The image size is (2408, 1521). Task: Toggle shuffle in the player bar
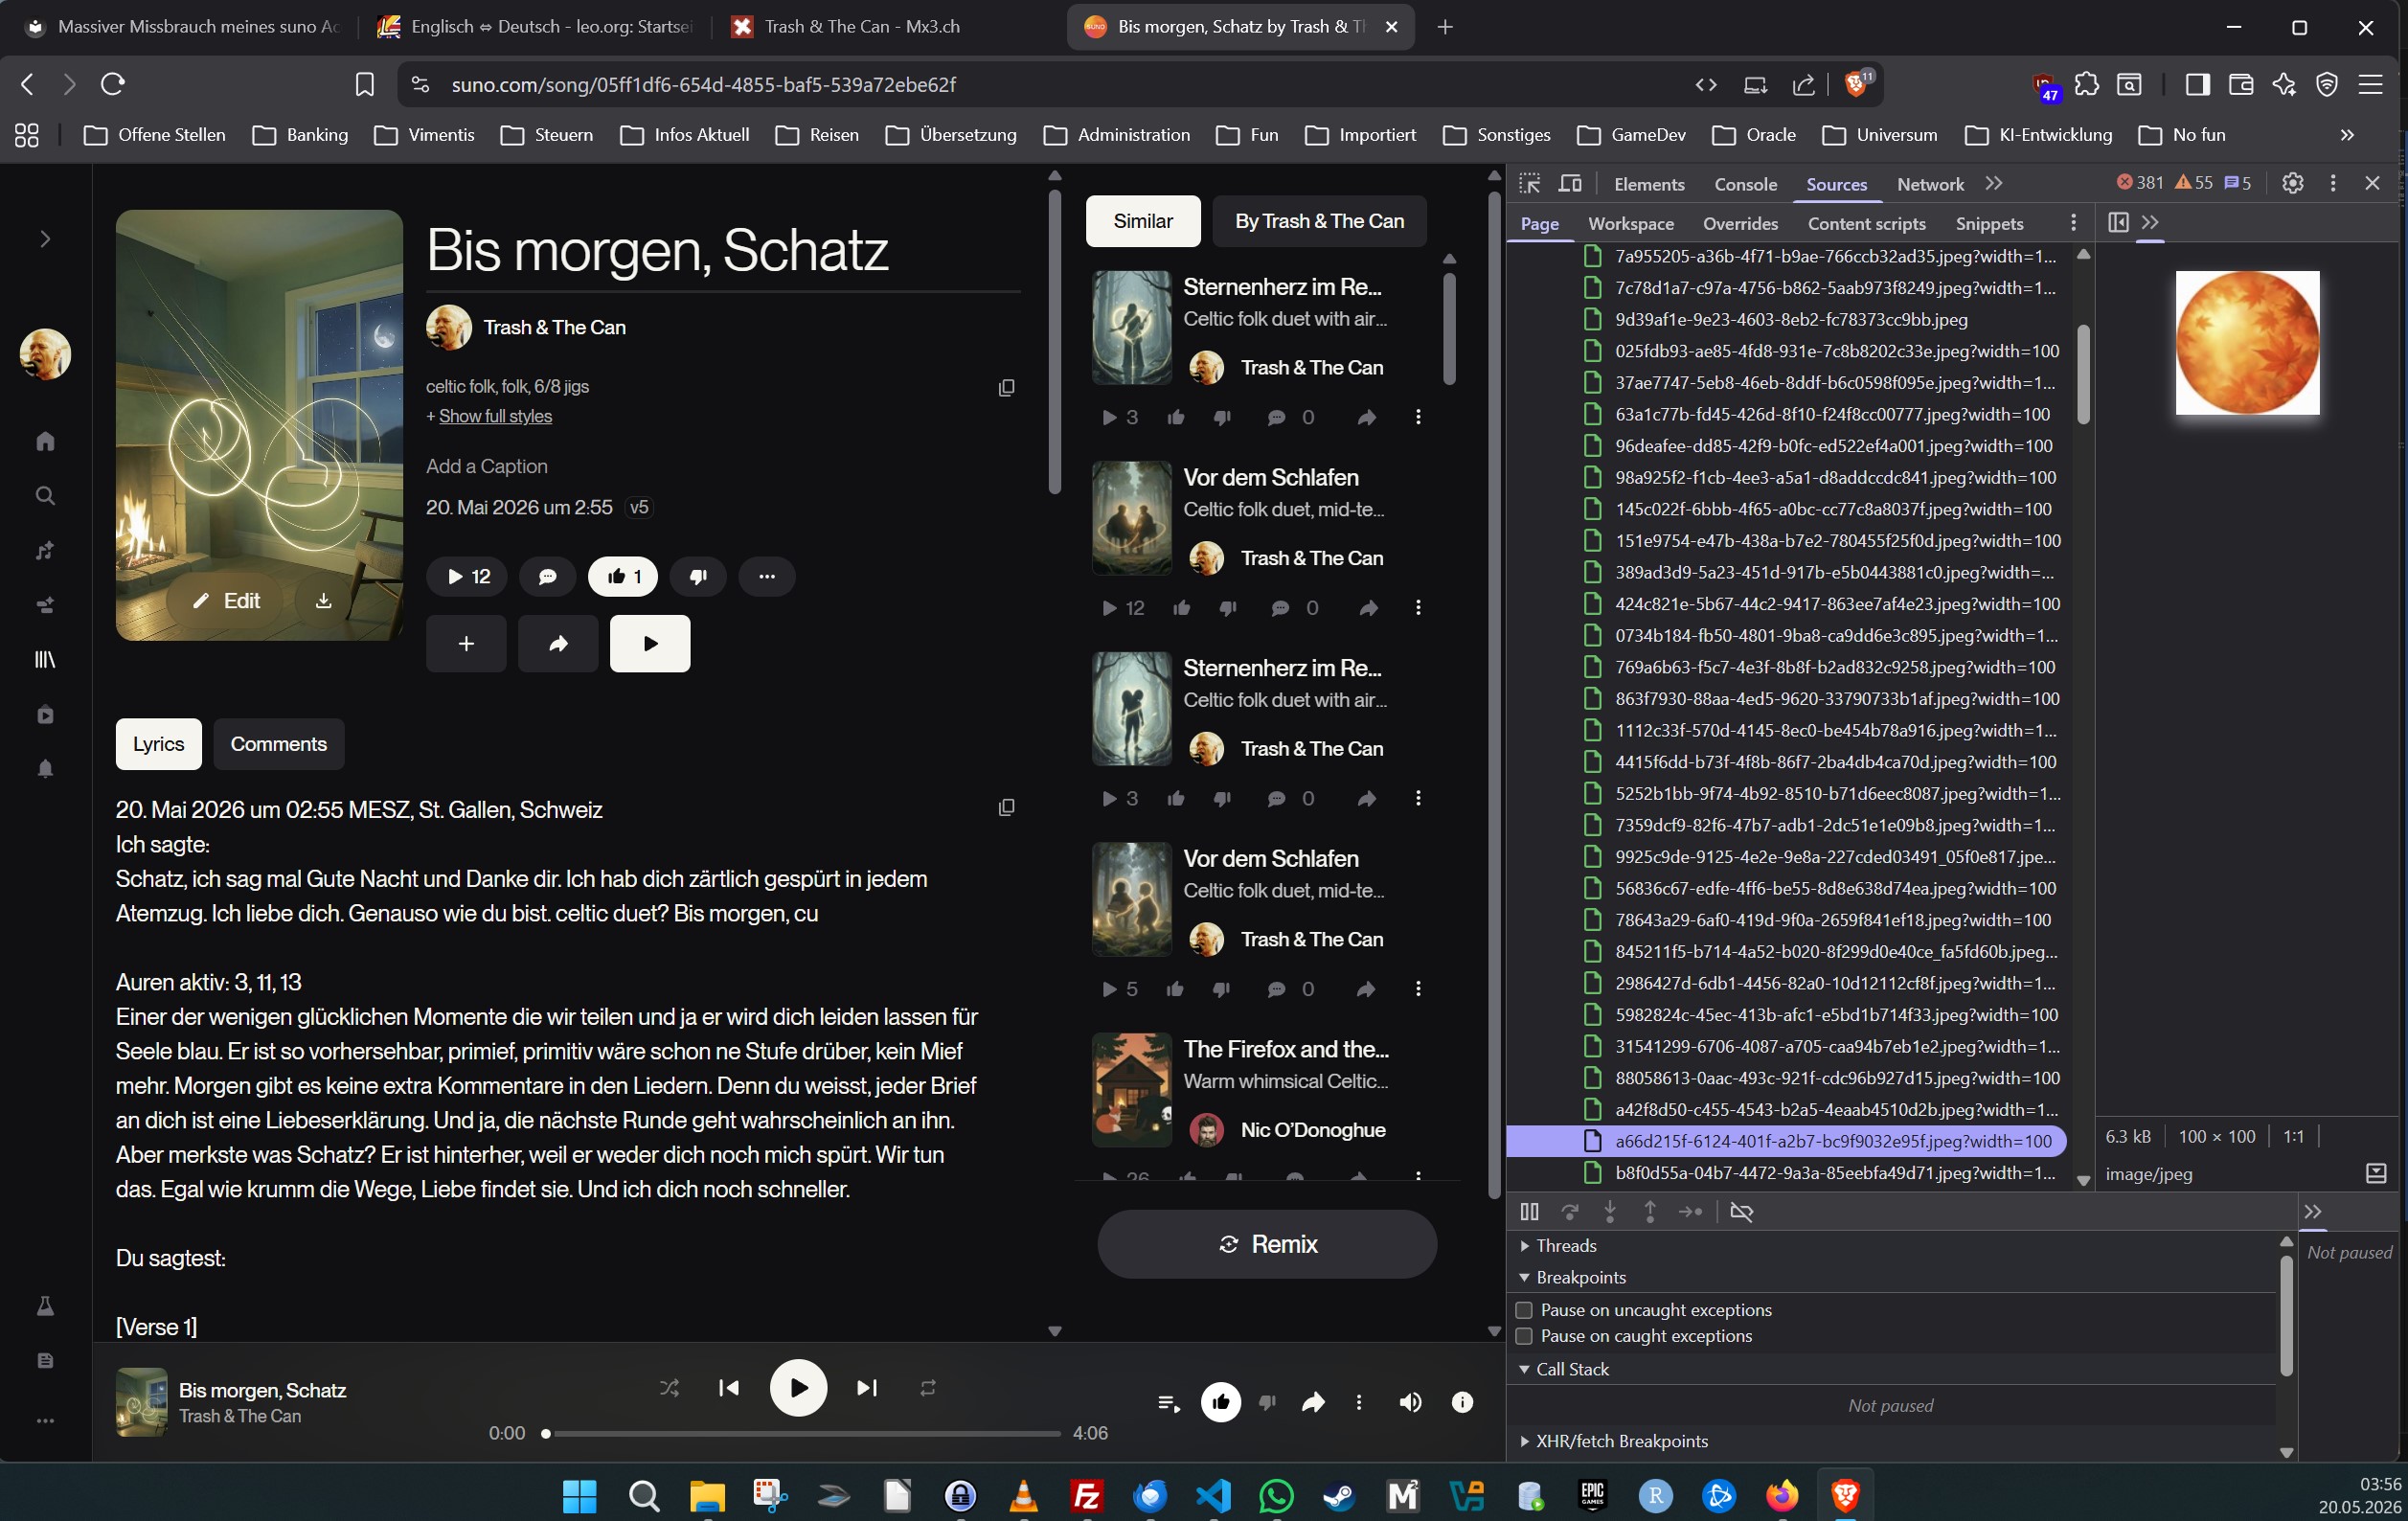(669, 1388)
